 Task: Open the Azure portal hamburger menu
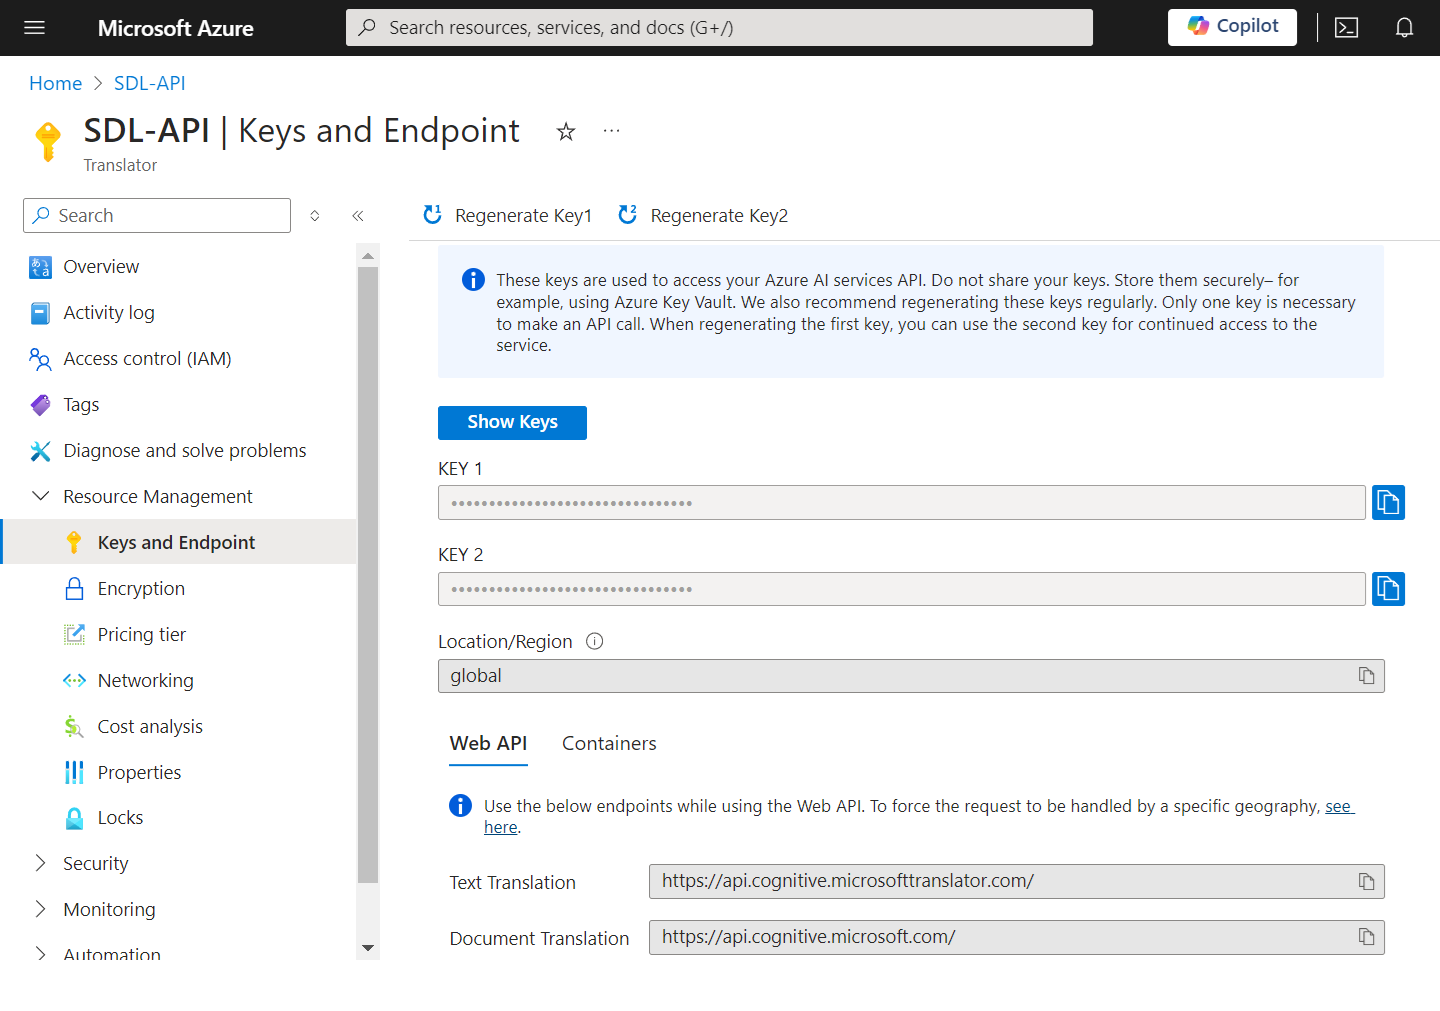click(35, 28)
